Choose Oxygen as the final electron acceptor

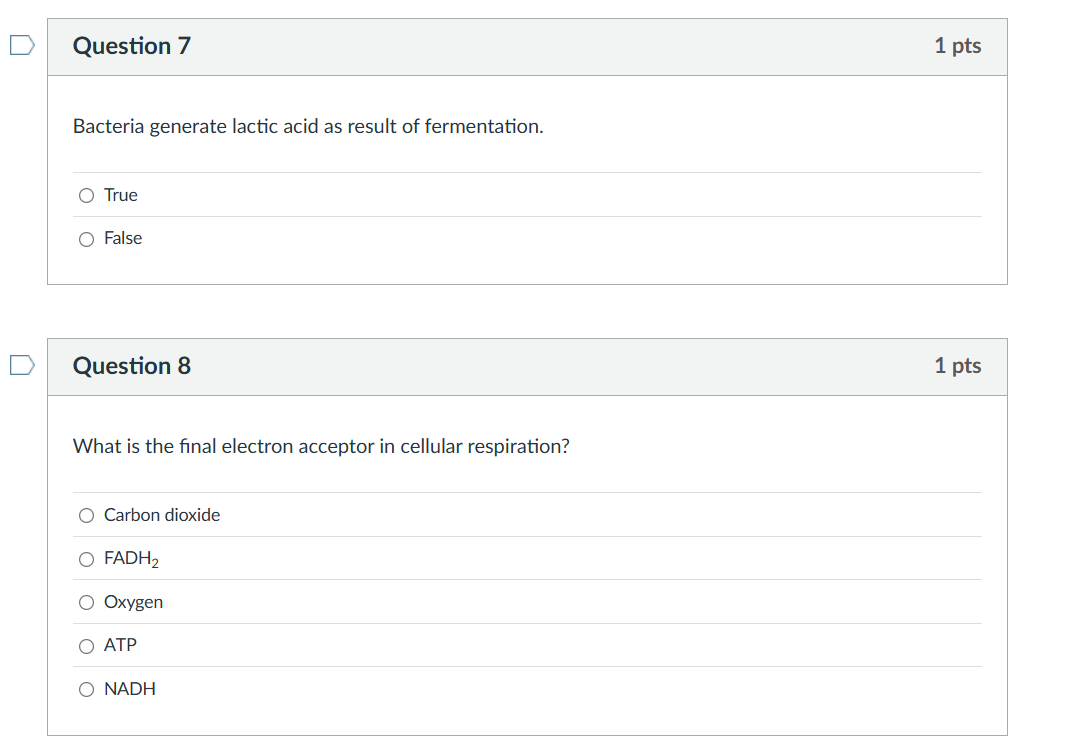pyautogui.click(x=86, y=602)
